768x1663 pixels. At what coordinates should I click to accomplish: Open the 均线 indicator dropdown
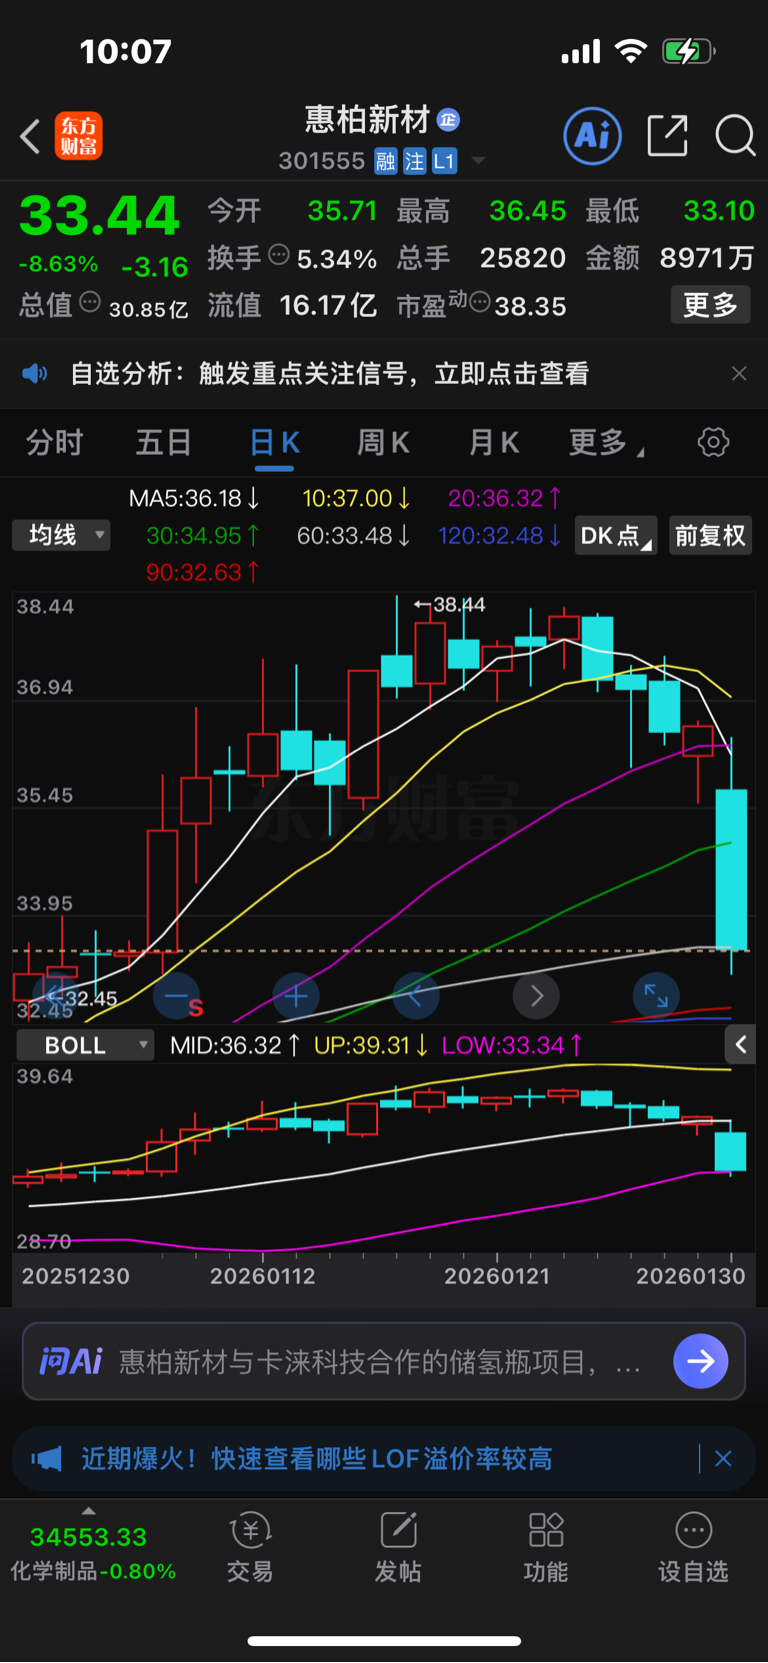coord(61,535)
